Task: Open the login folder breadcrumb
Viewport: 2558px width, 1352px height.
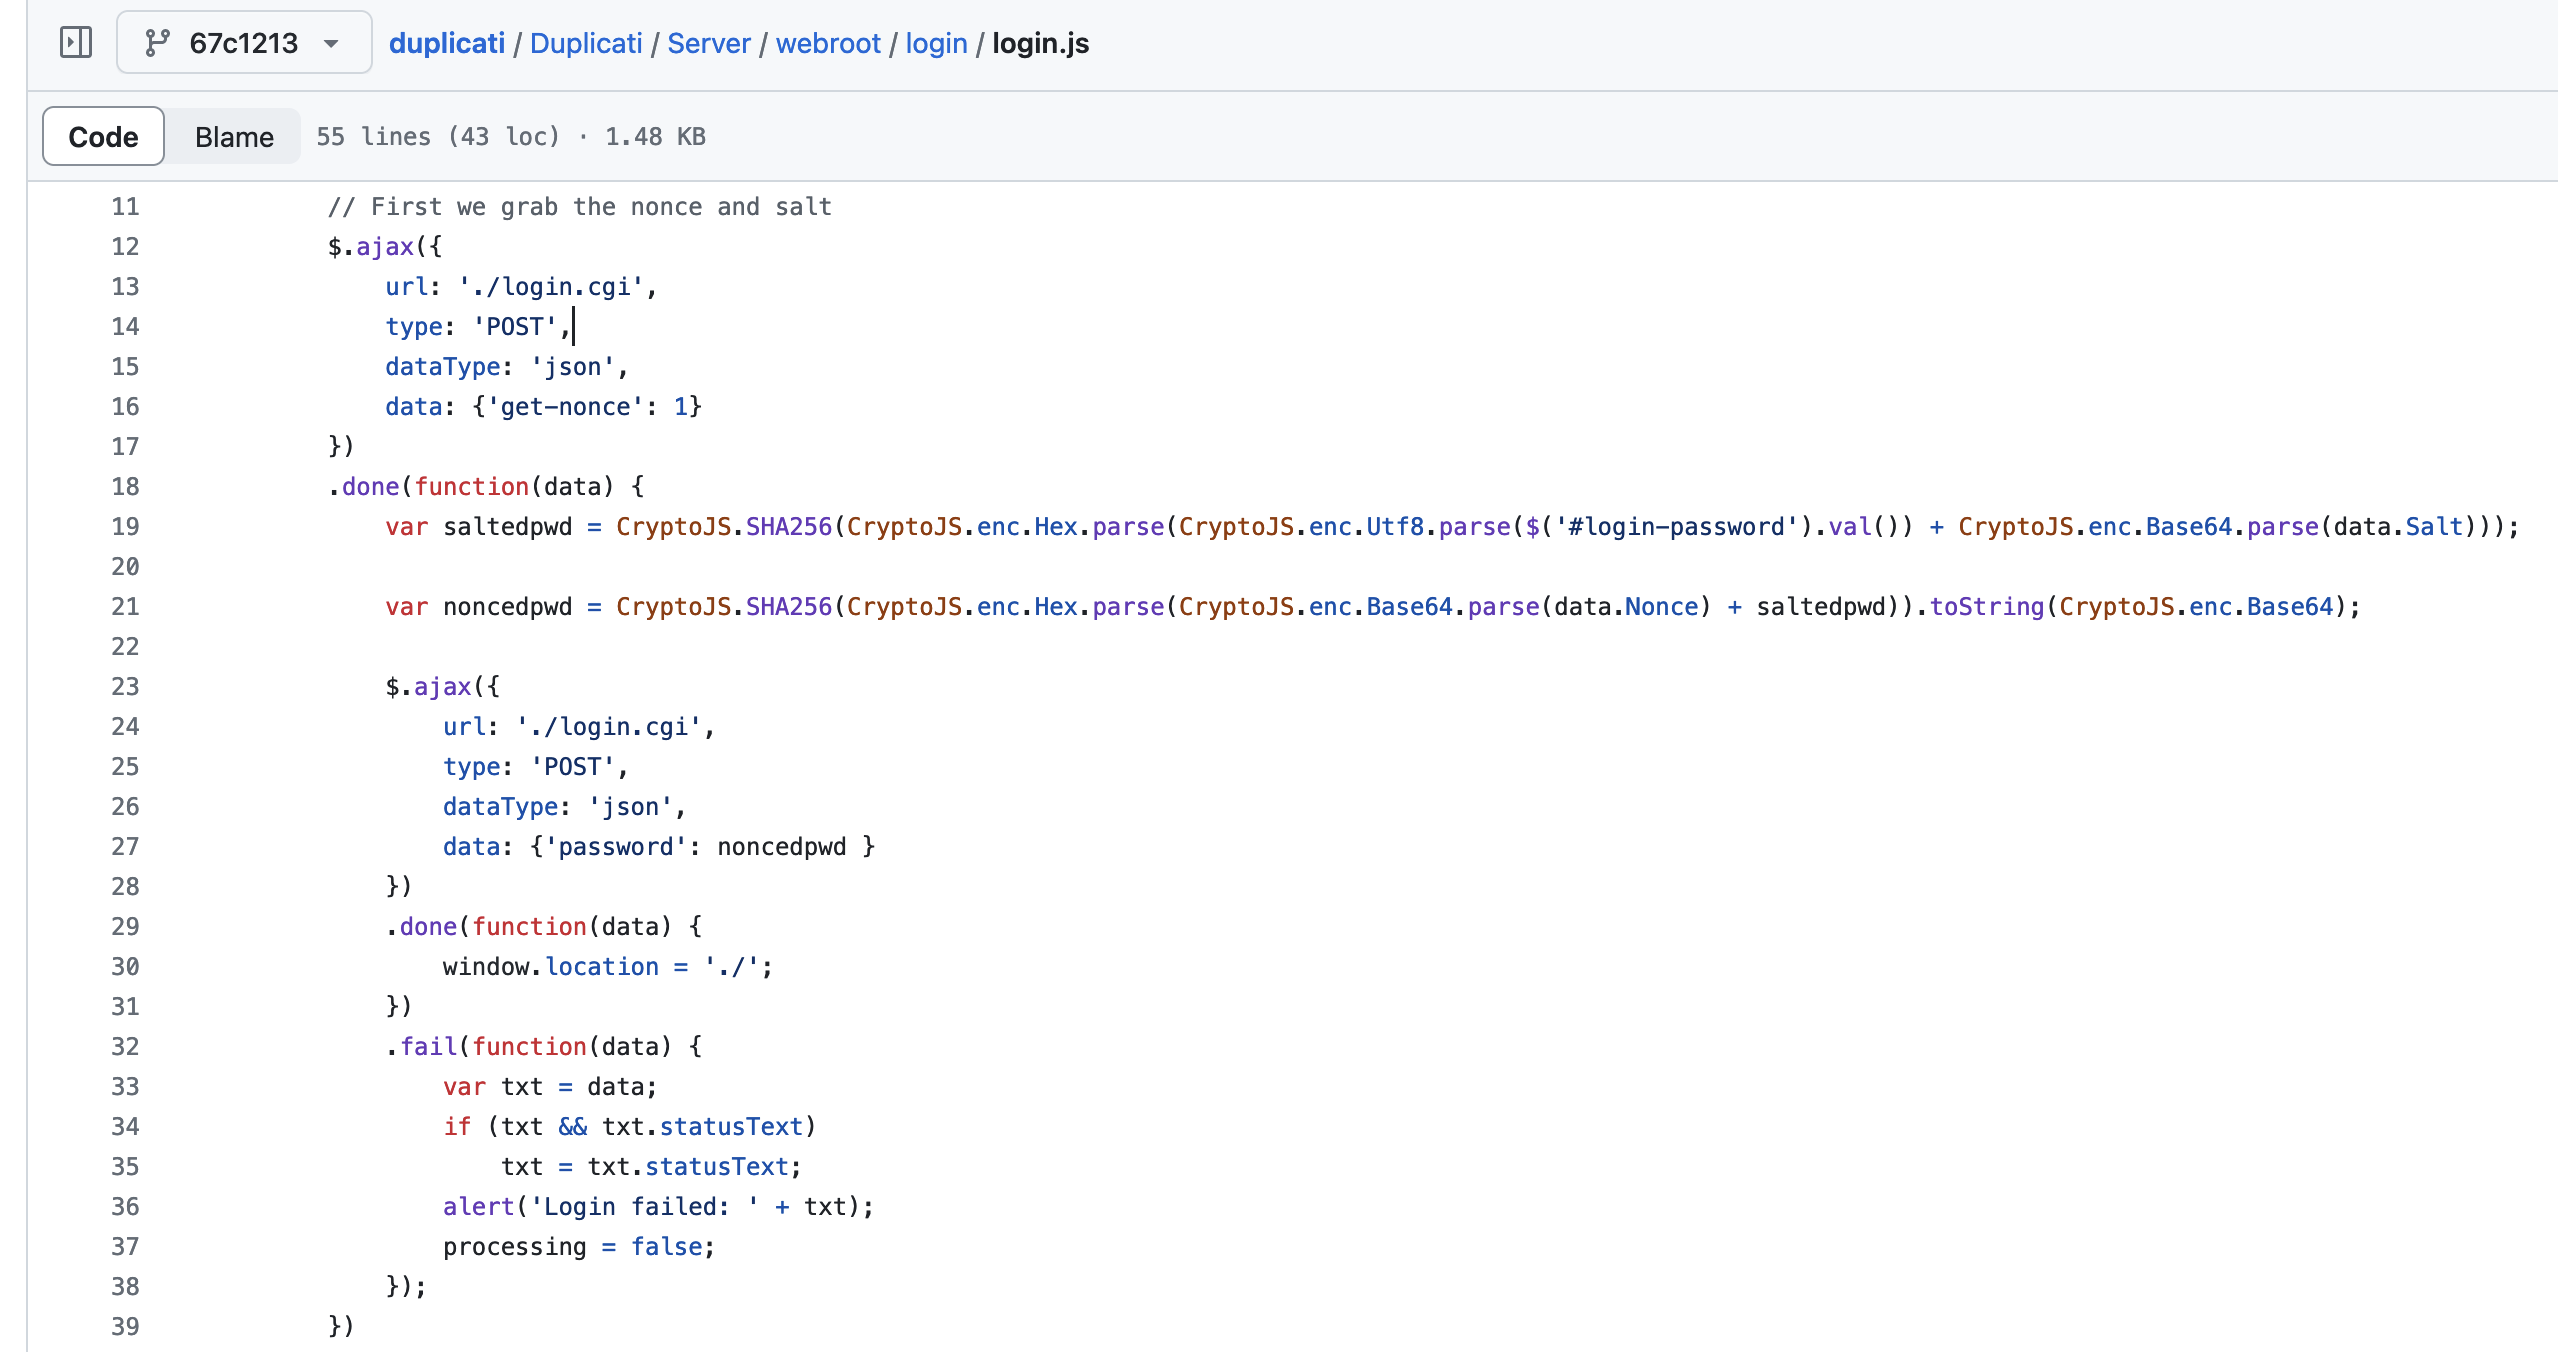Action: 936,43
